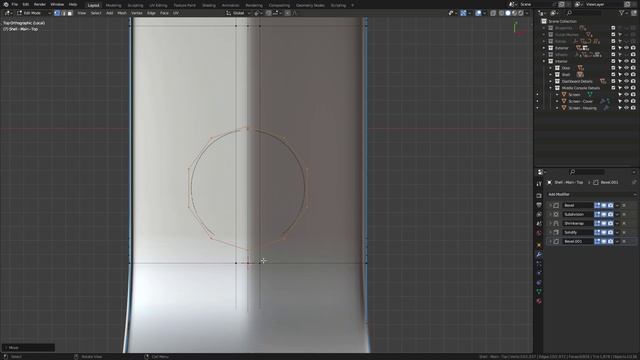
Task: Collapse the Interior collection
Action: (x=544, y=61)
